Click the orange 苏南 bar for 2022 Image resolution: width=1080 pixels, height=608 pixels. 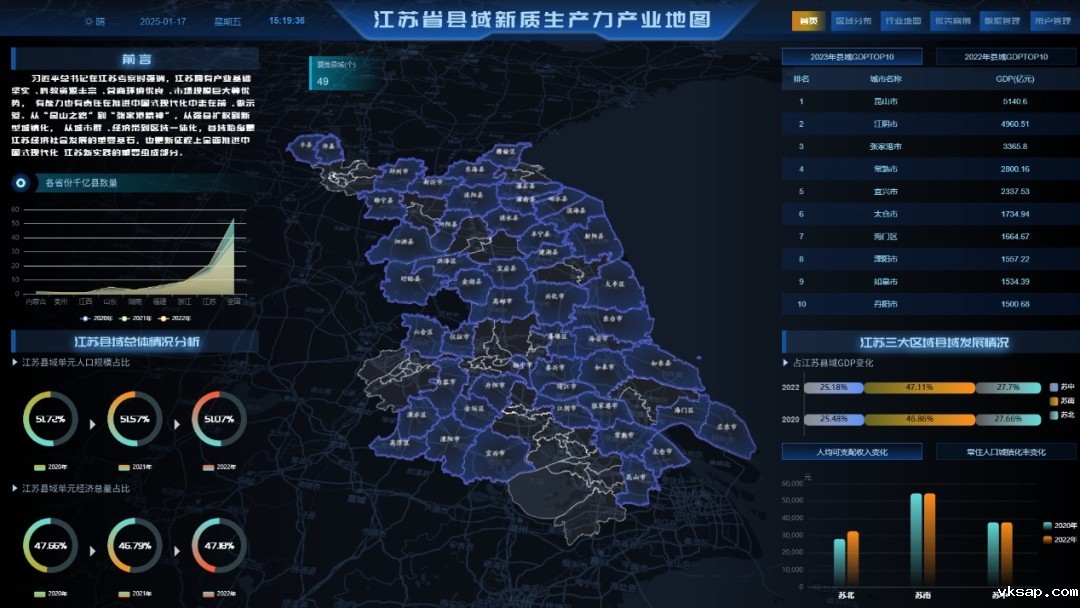tap(930, 538)
